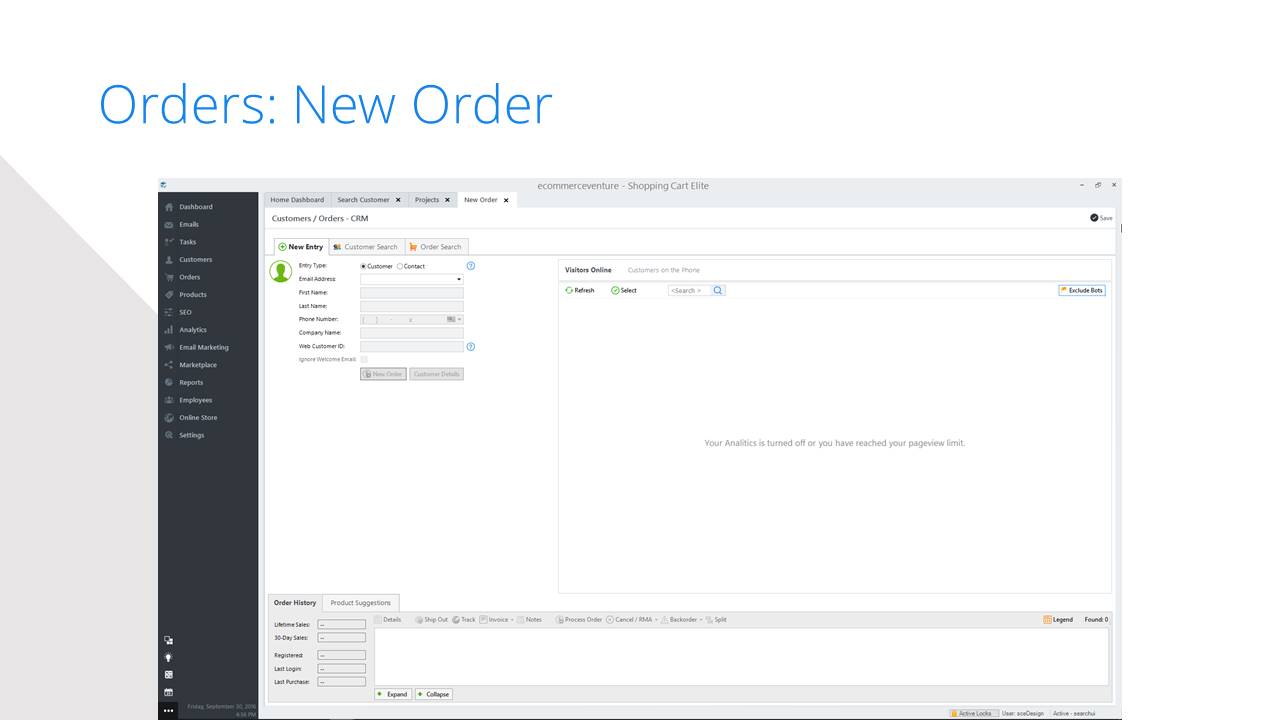
Task: Open the Order Search tab
Action: [x=436, y=247]
